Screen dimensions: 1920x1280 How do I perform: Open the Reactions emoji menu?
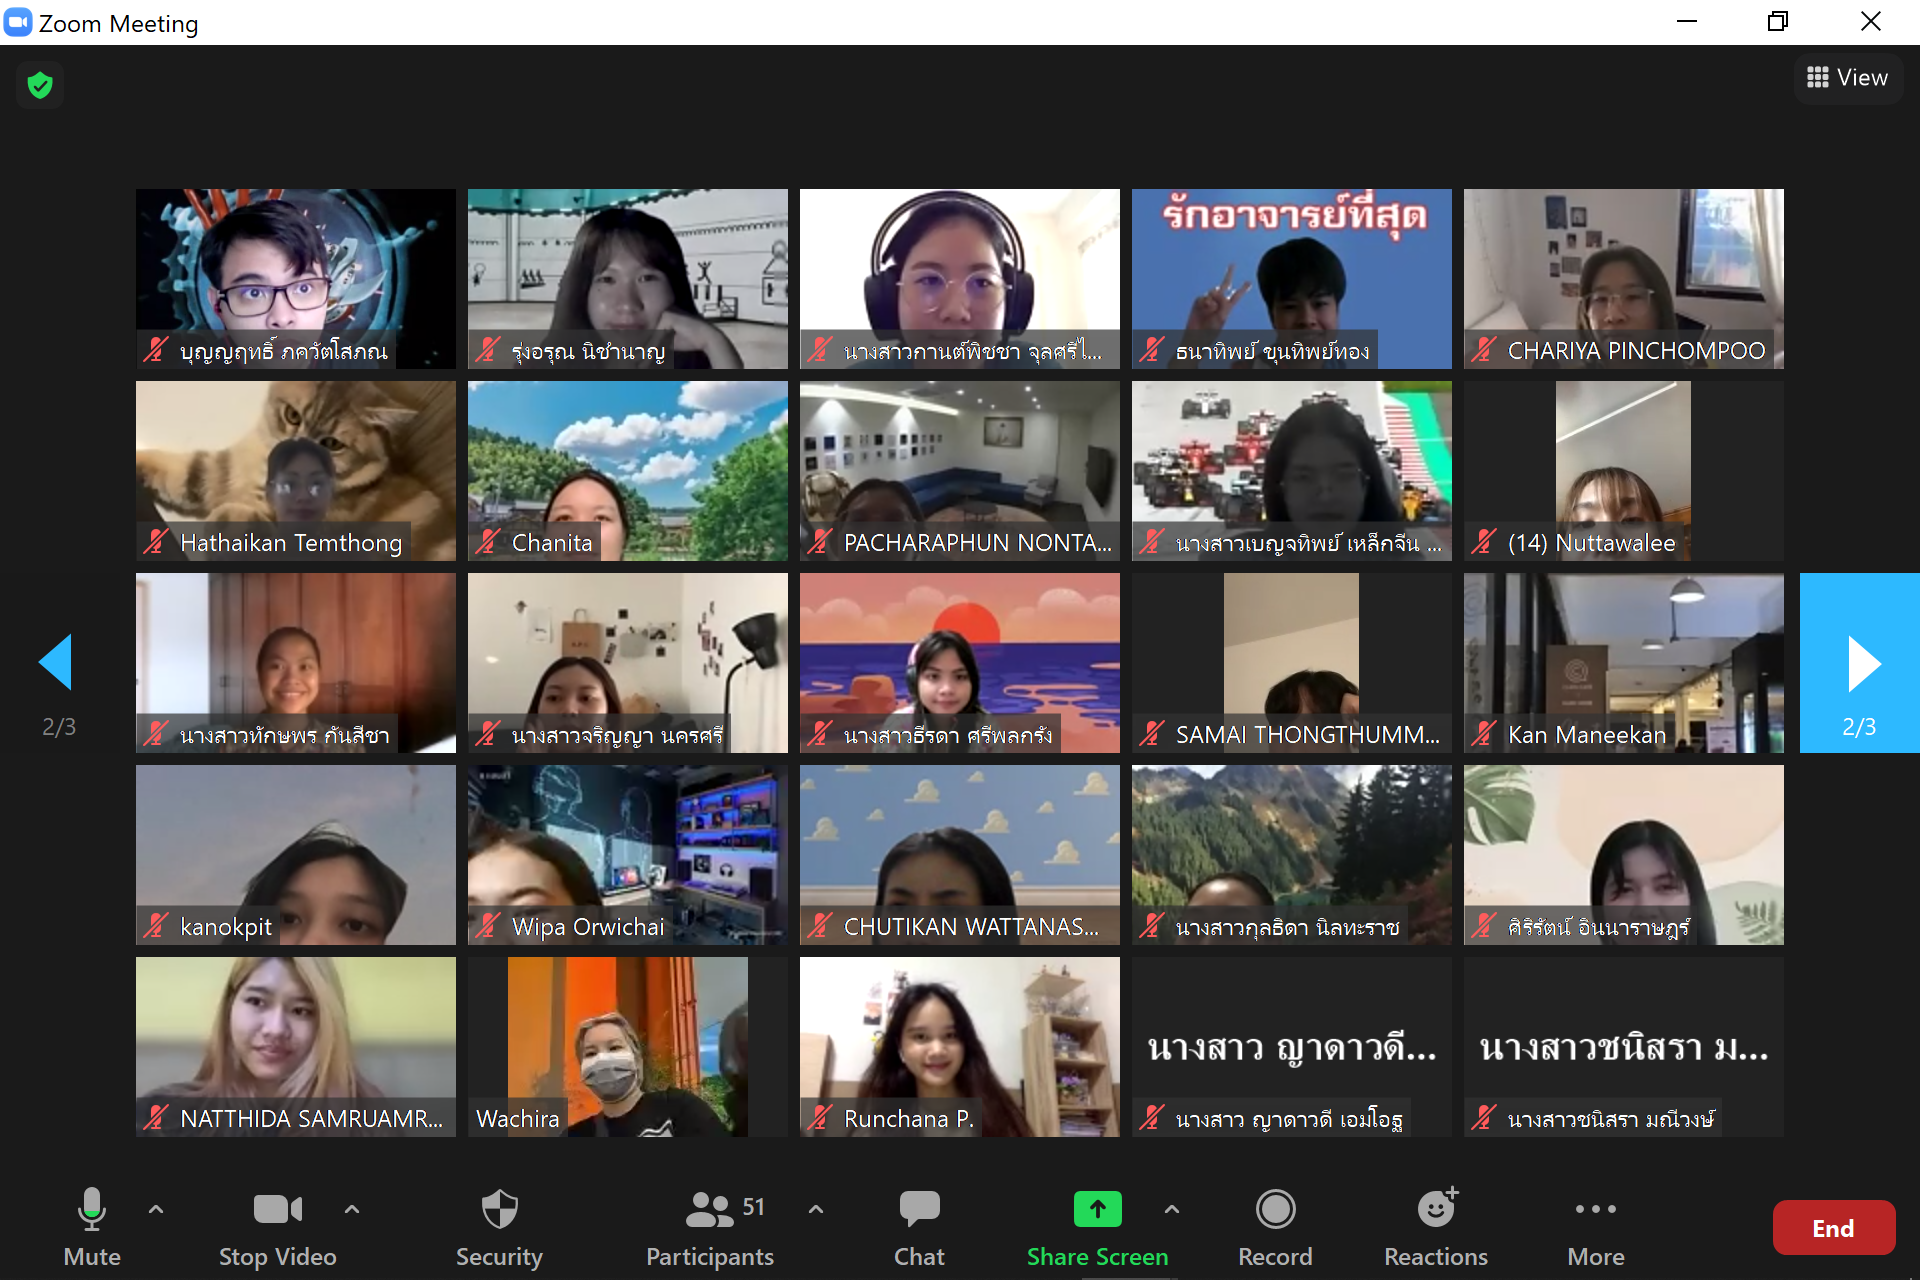[x=1436, y=1210]
